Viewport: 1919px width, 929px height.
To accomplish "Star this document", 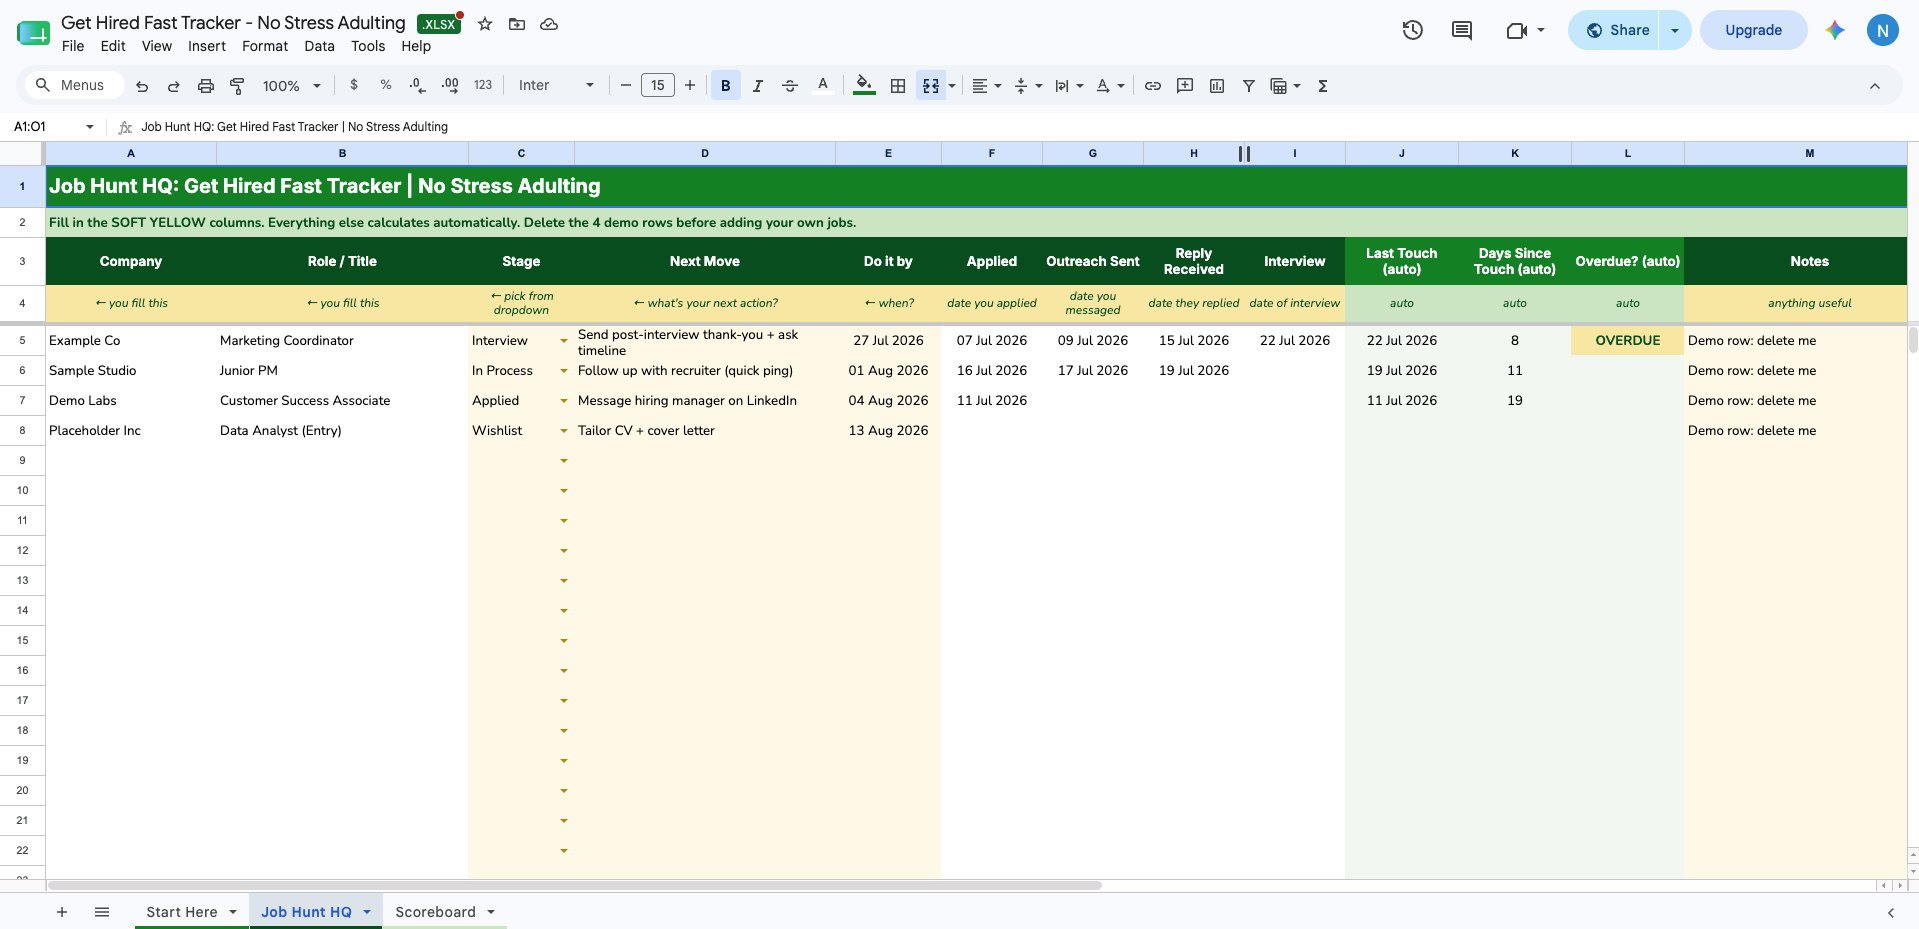I will [485, 24].
